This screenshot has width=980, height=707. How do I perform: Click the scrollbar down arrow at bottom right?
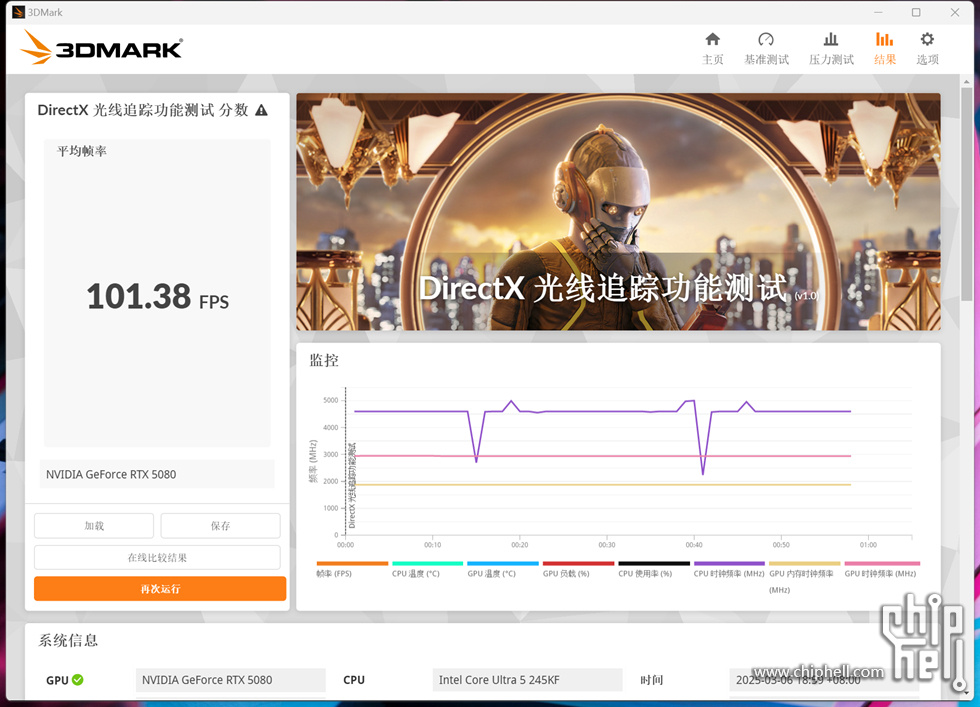pyautogui.click(x=967, y=693)
